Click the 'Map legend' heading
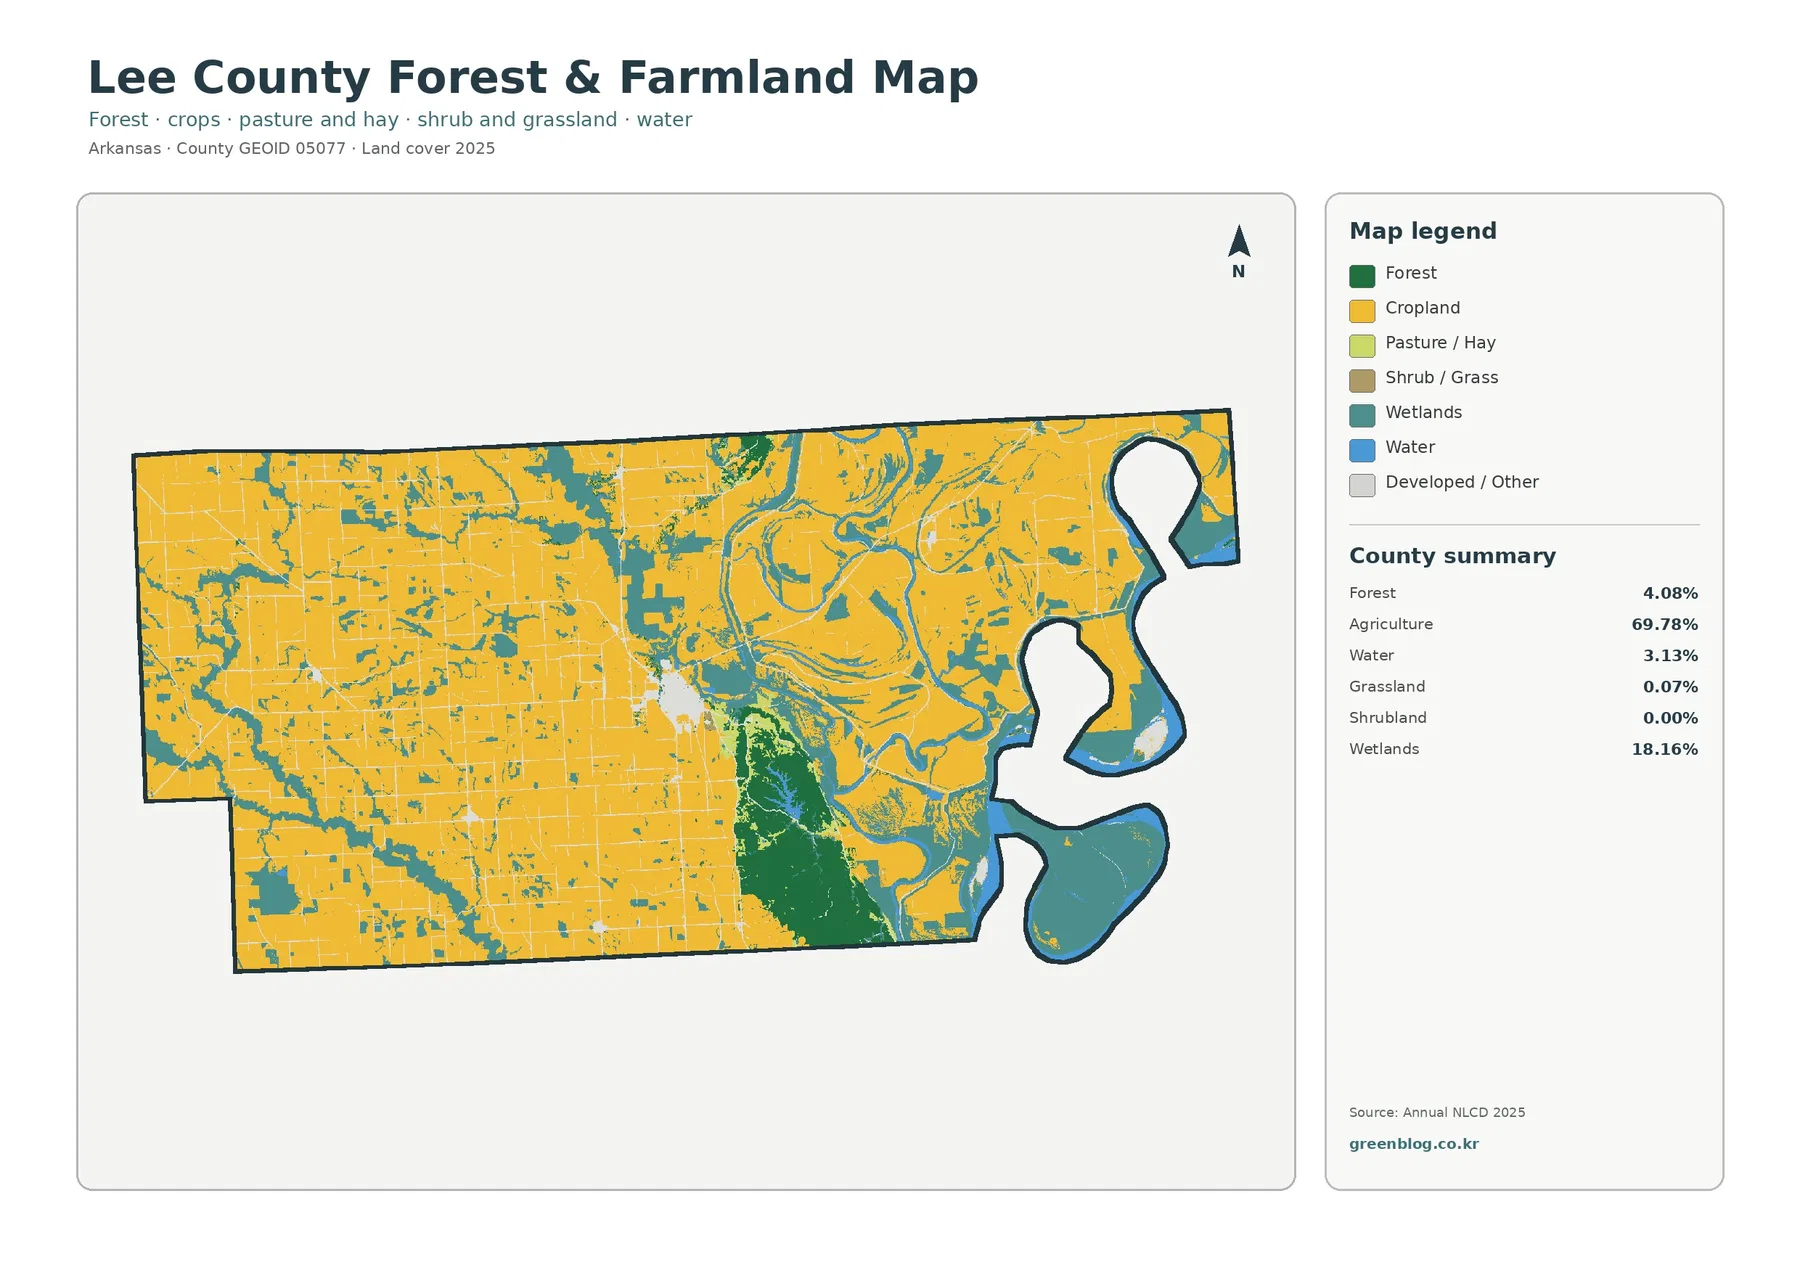Screen dimensions: 1800x1273 pyautogui.click(x=1423, y=231)
